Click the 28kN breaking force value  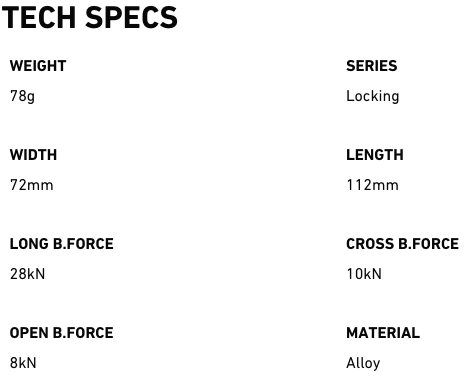[27, 274]
